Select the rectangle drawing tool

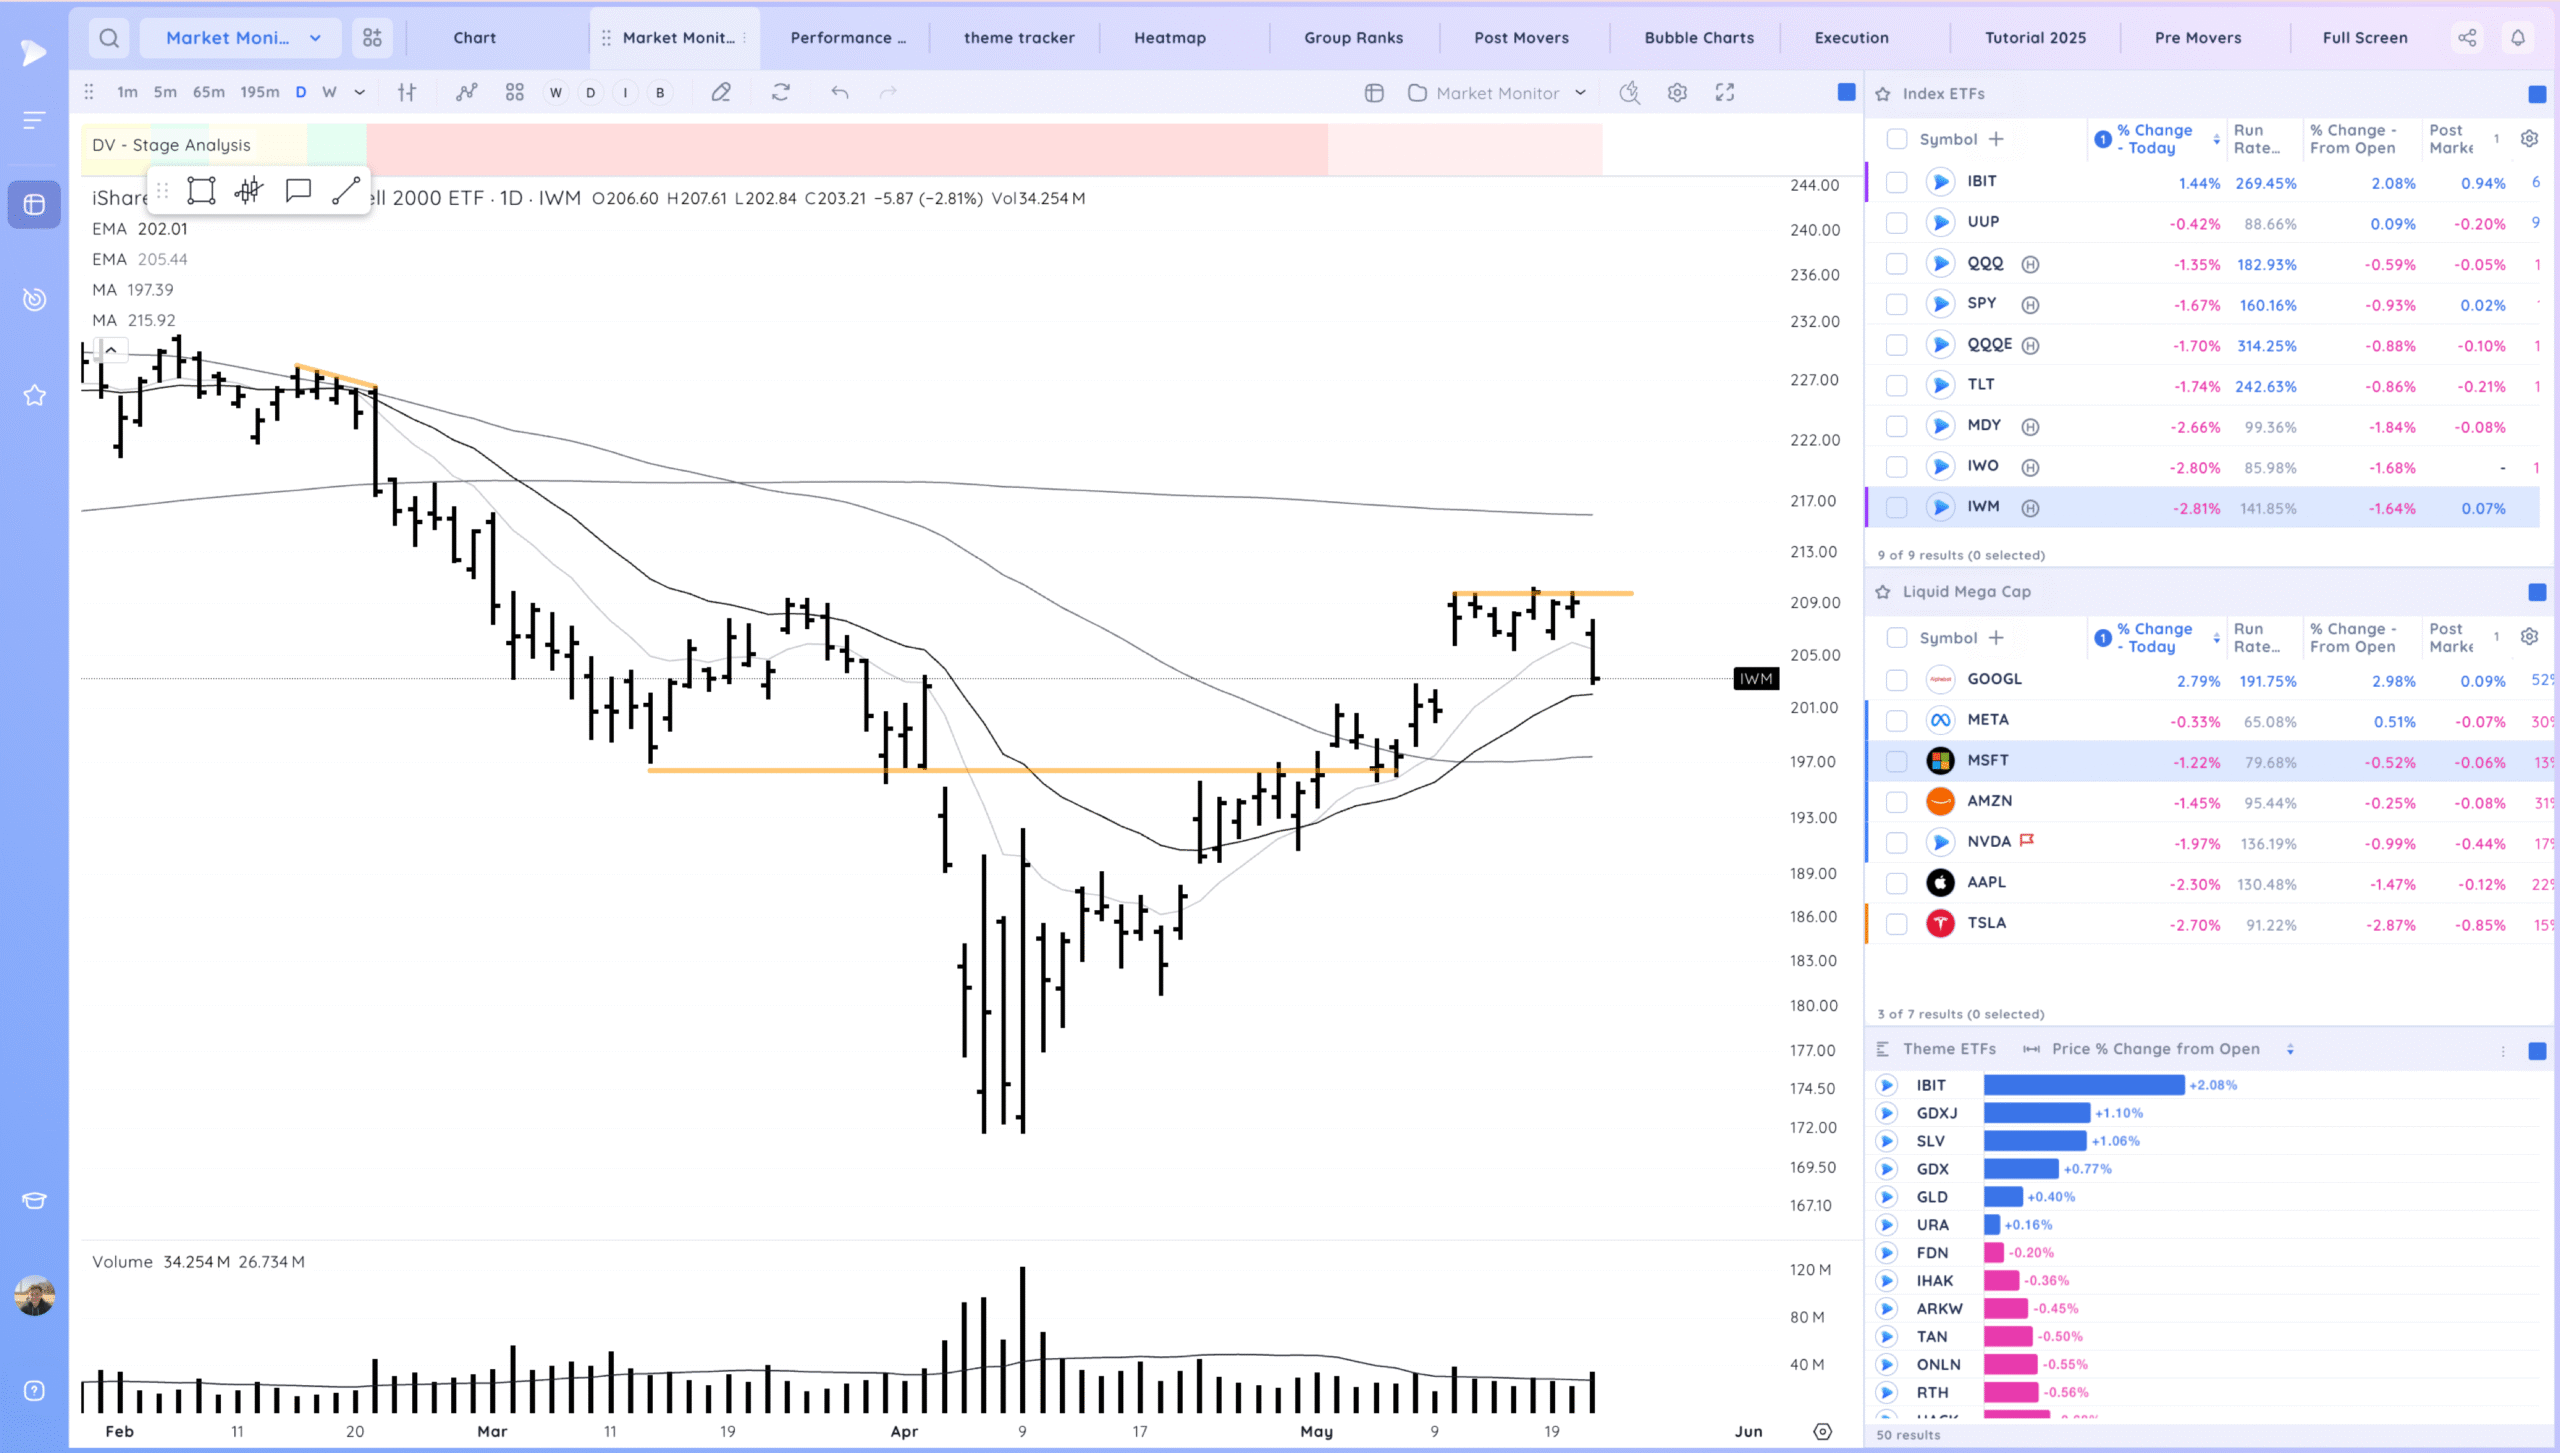201,190
